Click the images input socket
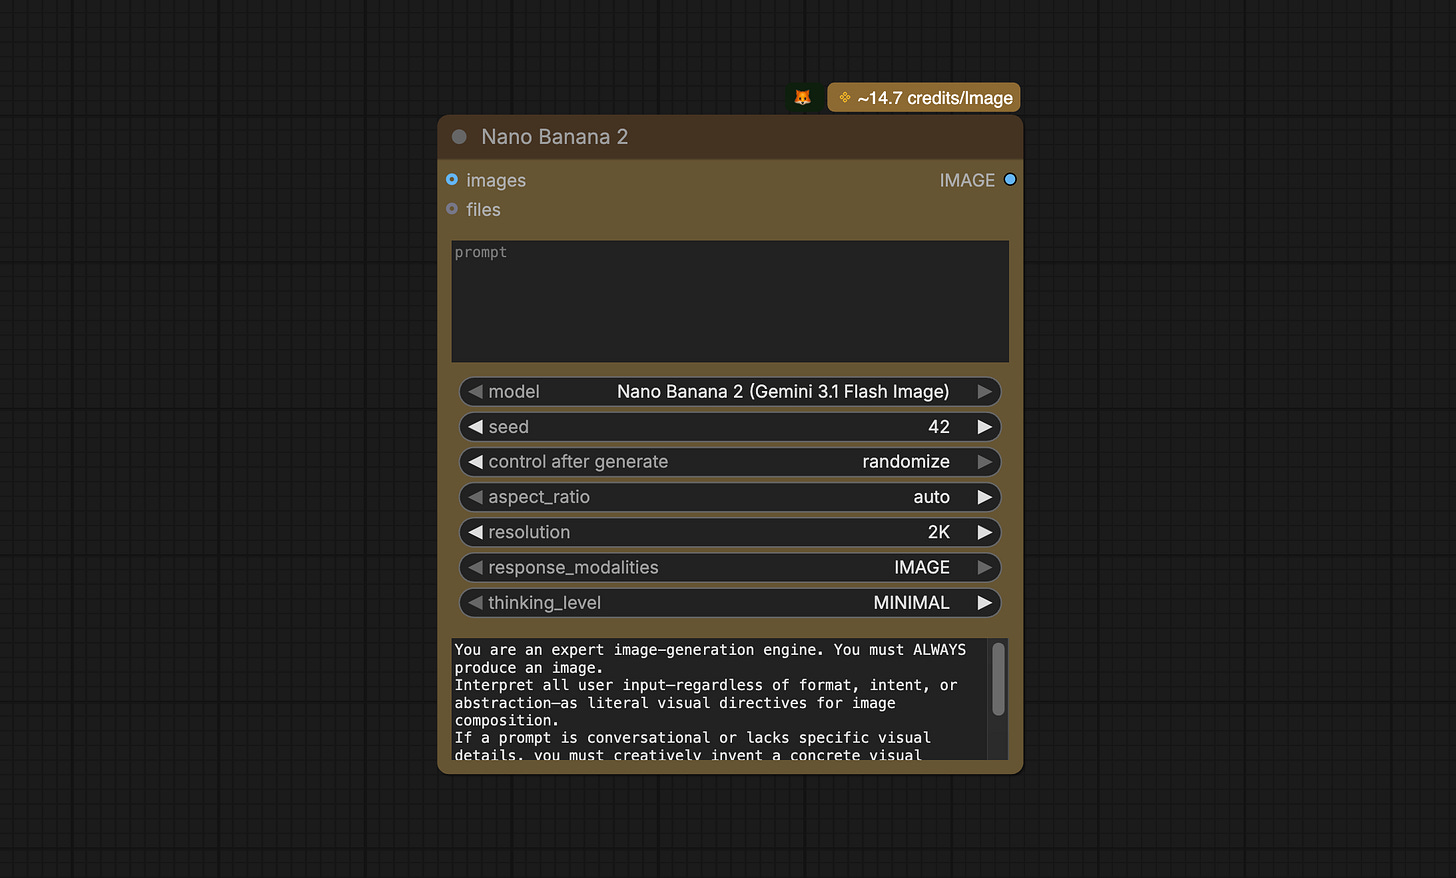 [x=452, y=180]
